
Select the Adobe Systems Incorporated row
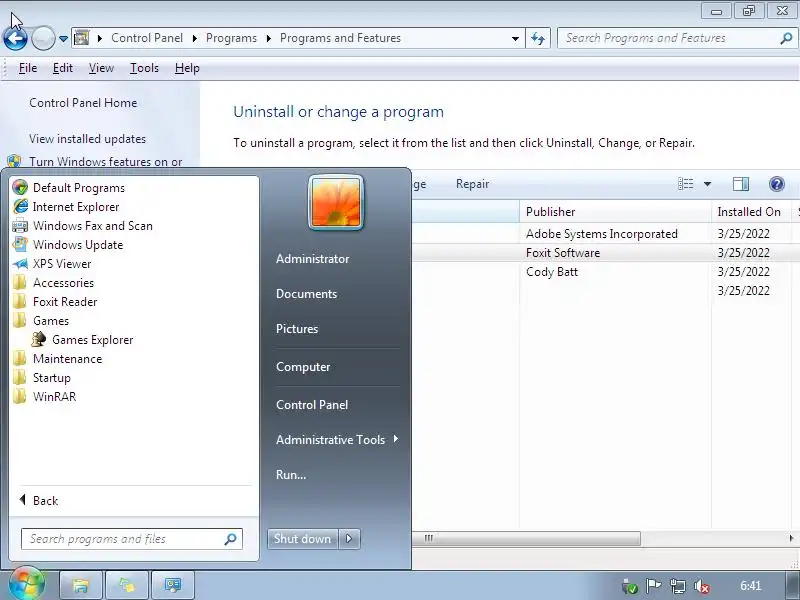pos(602,234)
